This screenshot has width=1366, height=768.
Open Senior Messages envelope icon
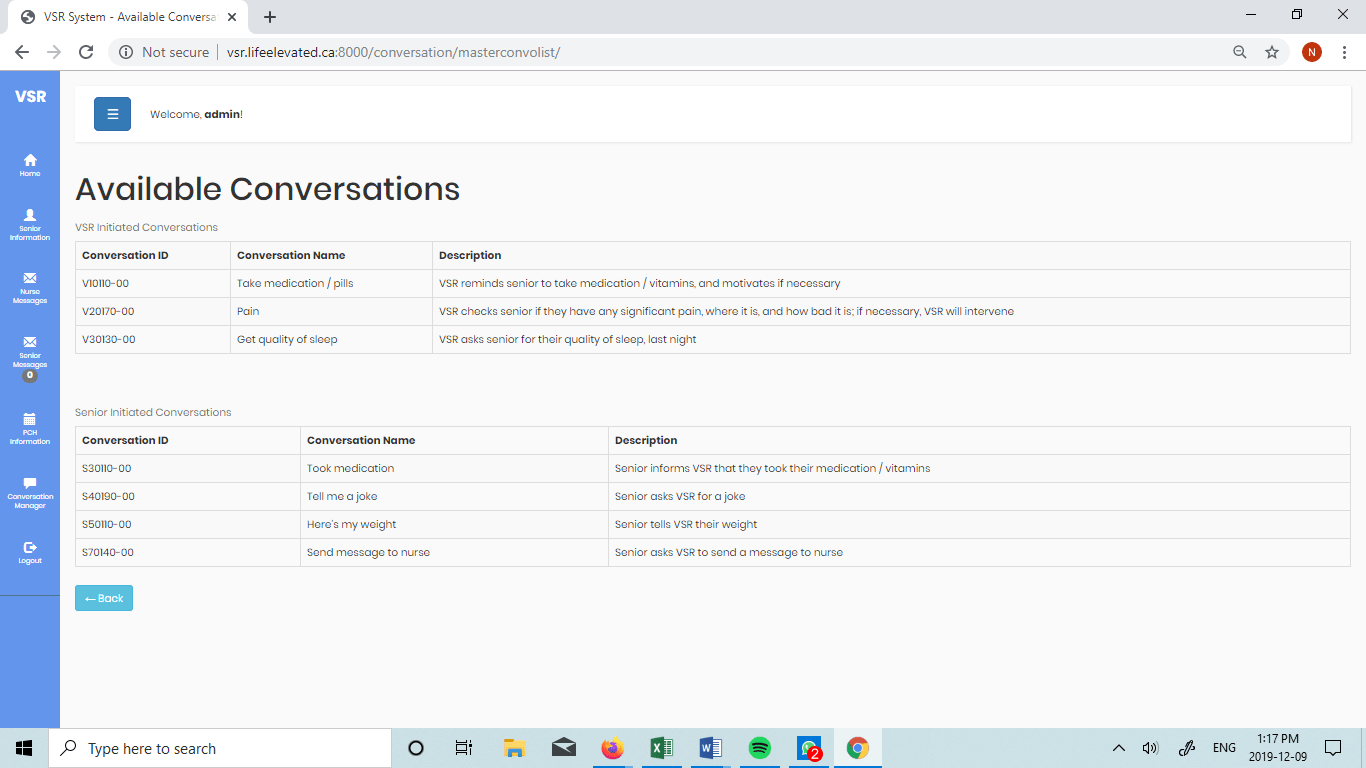point(30,342)
